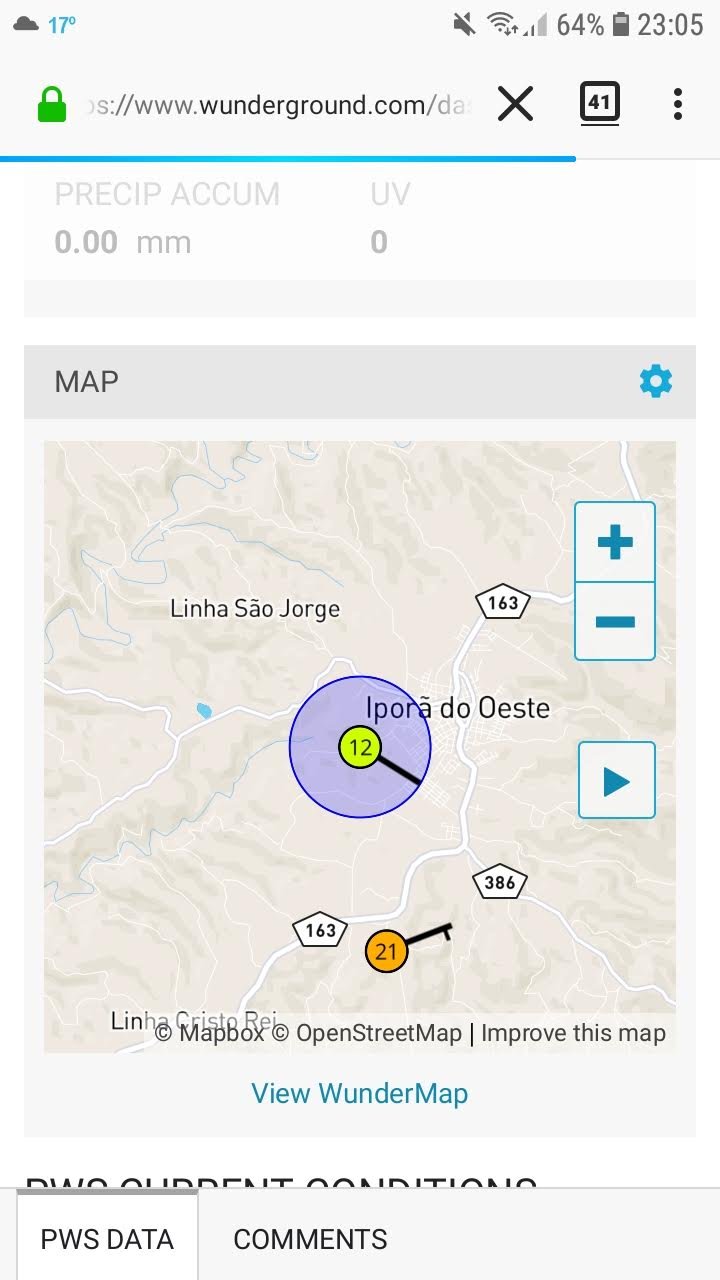Viewport: 720px width, 1280px height.
Task: Switch to the PWS DATA tab
Action: [x=107, y=1239]
